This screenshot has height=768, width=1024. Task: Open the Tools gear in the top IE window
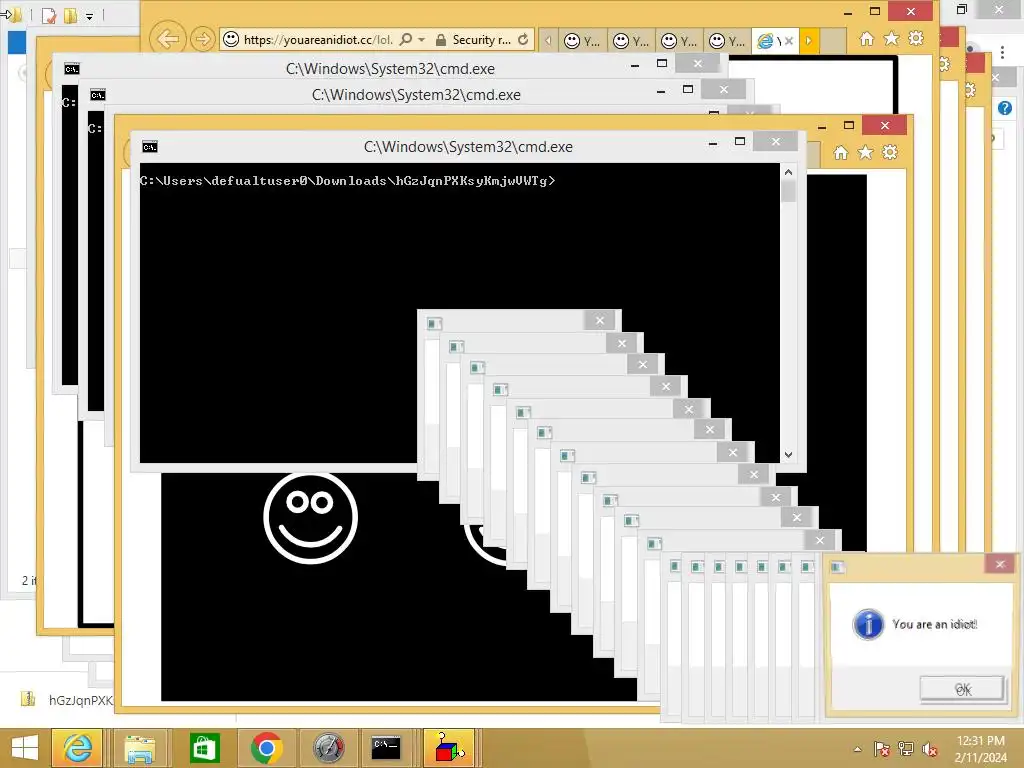pos(916,39)
